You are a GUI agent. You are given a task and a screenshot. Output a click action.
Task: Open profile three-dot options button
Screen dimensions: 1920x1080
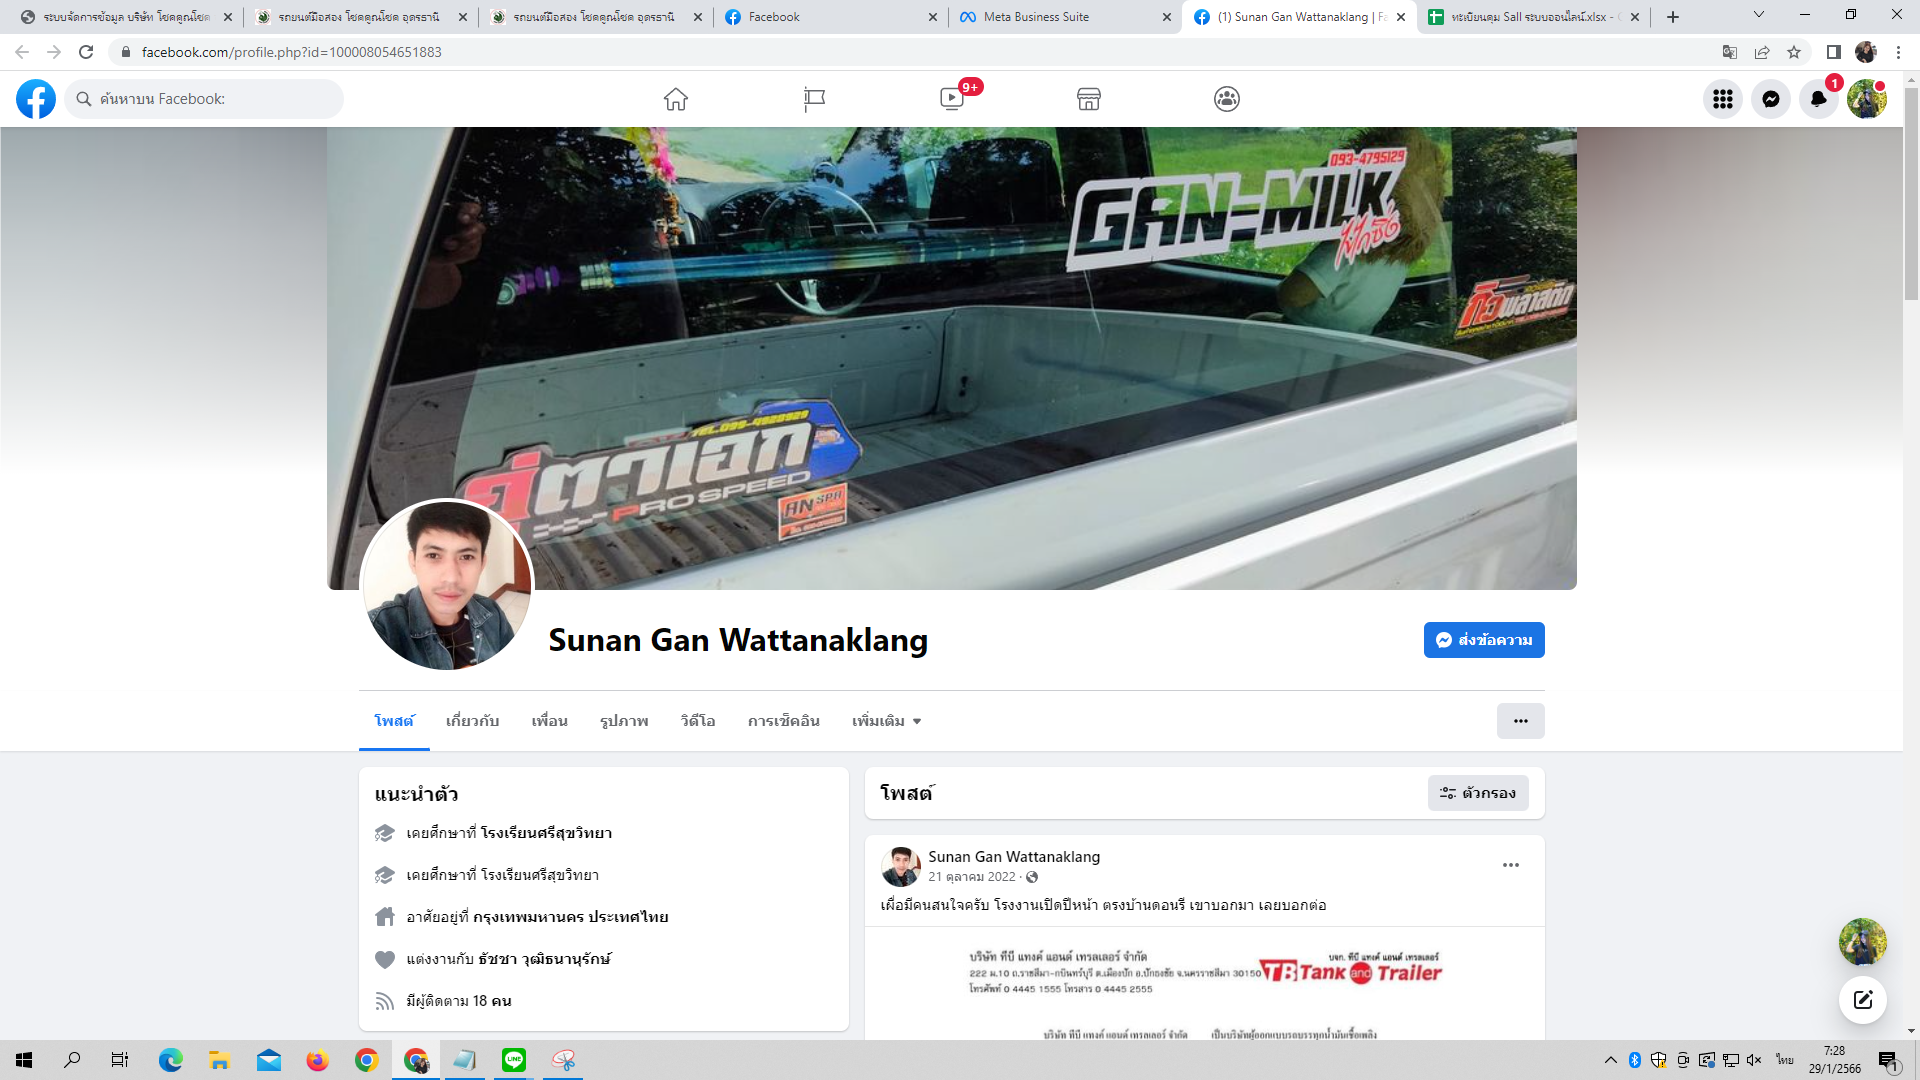tap(1520, 721)
